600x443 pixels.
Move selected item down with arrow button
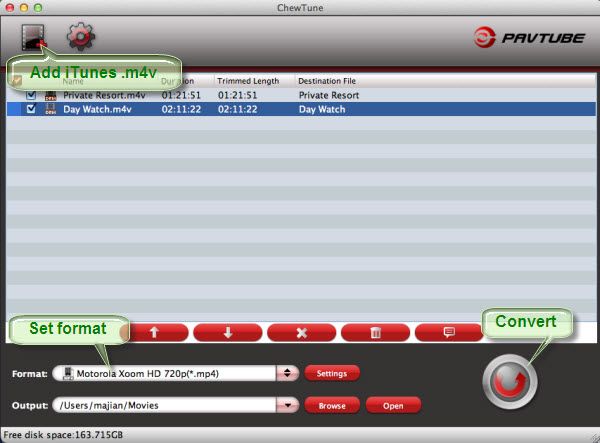point(228,332)
